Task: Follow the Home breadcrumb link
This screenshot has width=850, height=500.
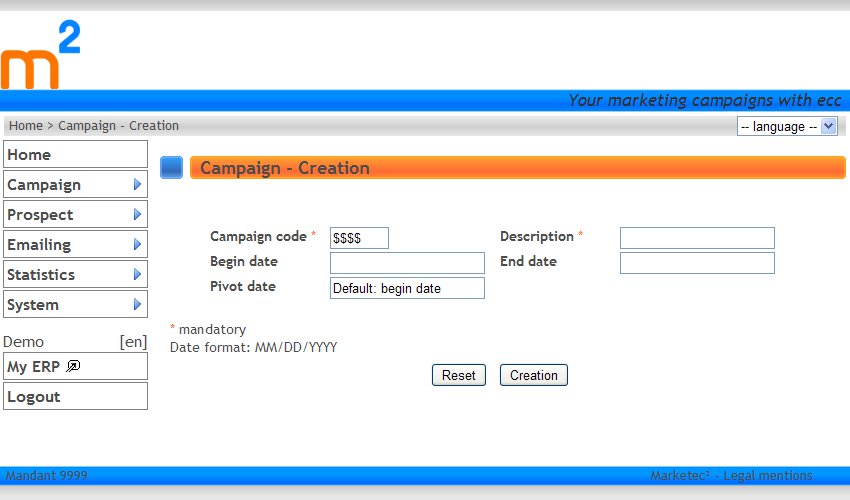Action: click(x=25, y=126)
